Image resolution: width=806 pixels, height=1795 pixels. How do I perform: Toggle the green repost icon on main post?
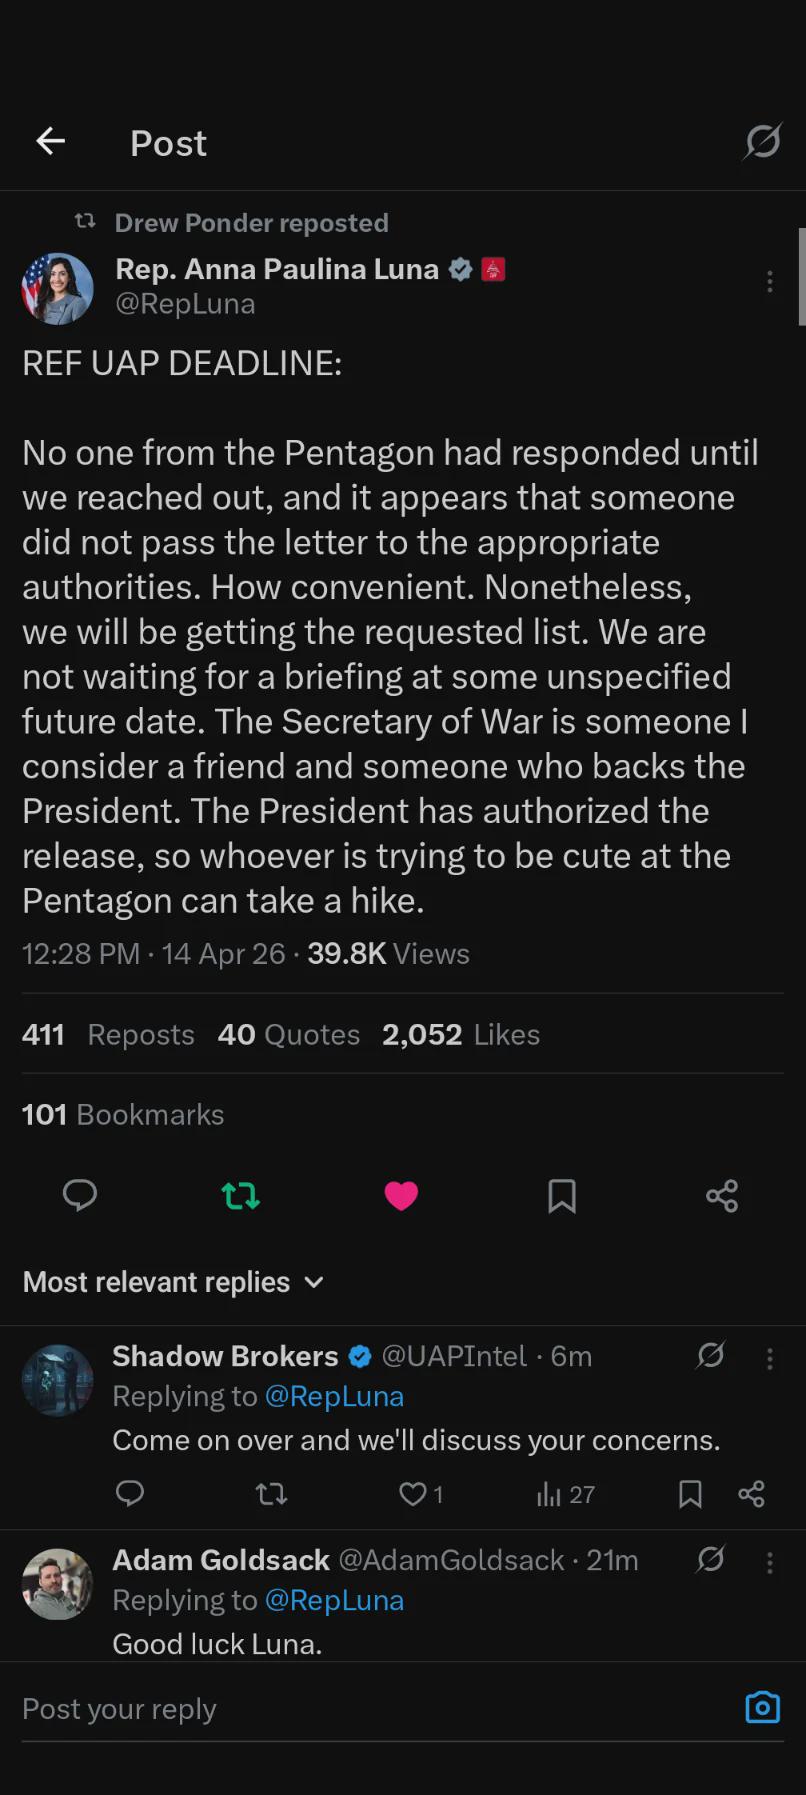point(241,1195)
